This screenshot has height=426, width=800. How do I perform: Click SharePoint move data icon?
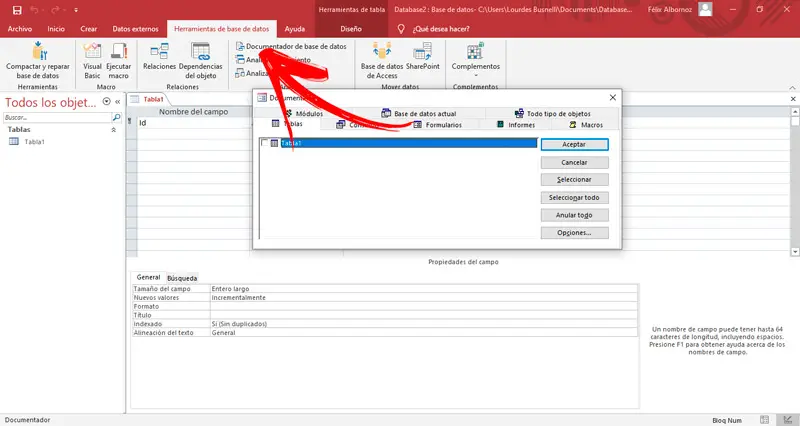pos(422,52)
